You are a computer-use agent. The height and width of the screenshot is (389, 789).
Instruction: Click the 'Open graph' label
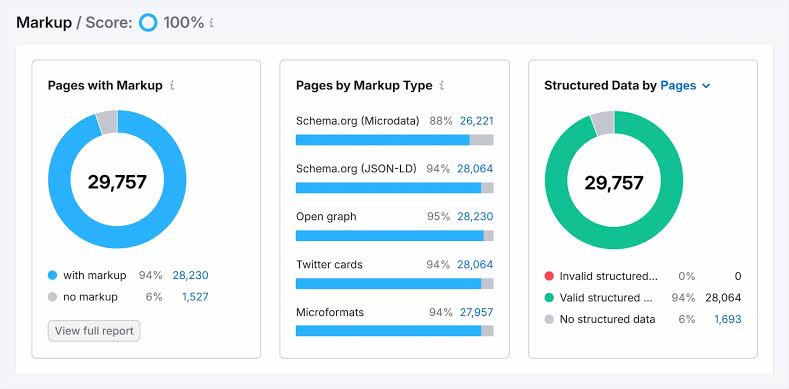(326, 216)
